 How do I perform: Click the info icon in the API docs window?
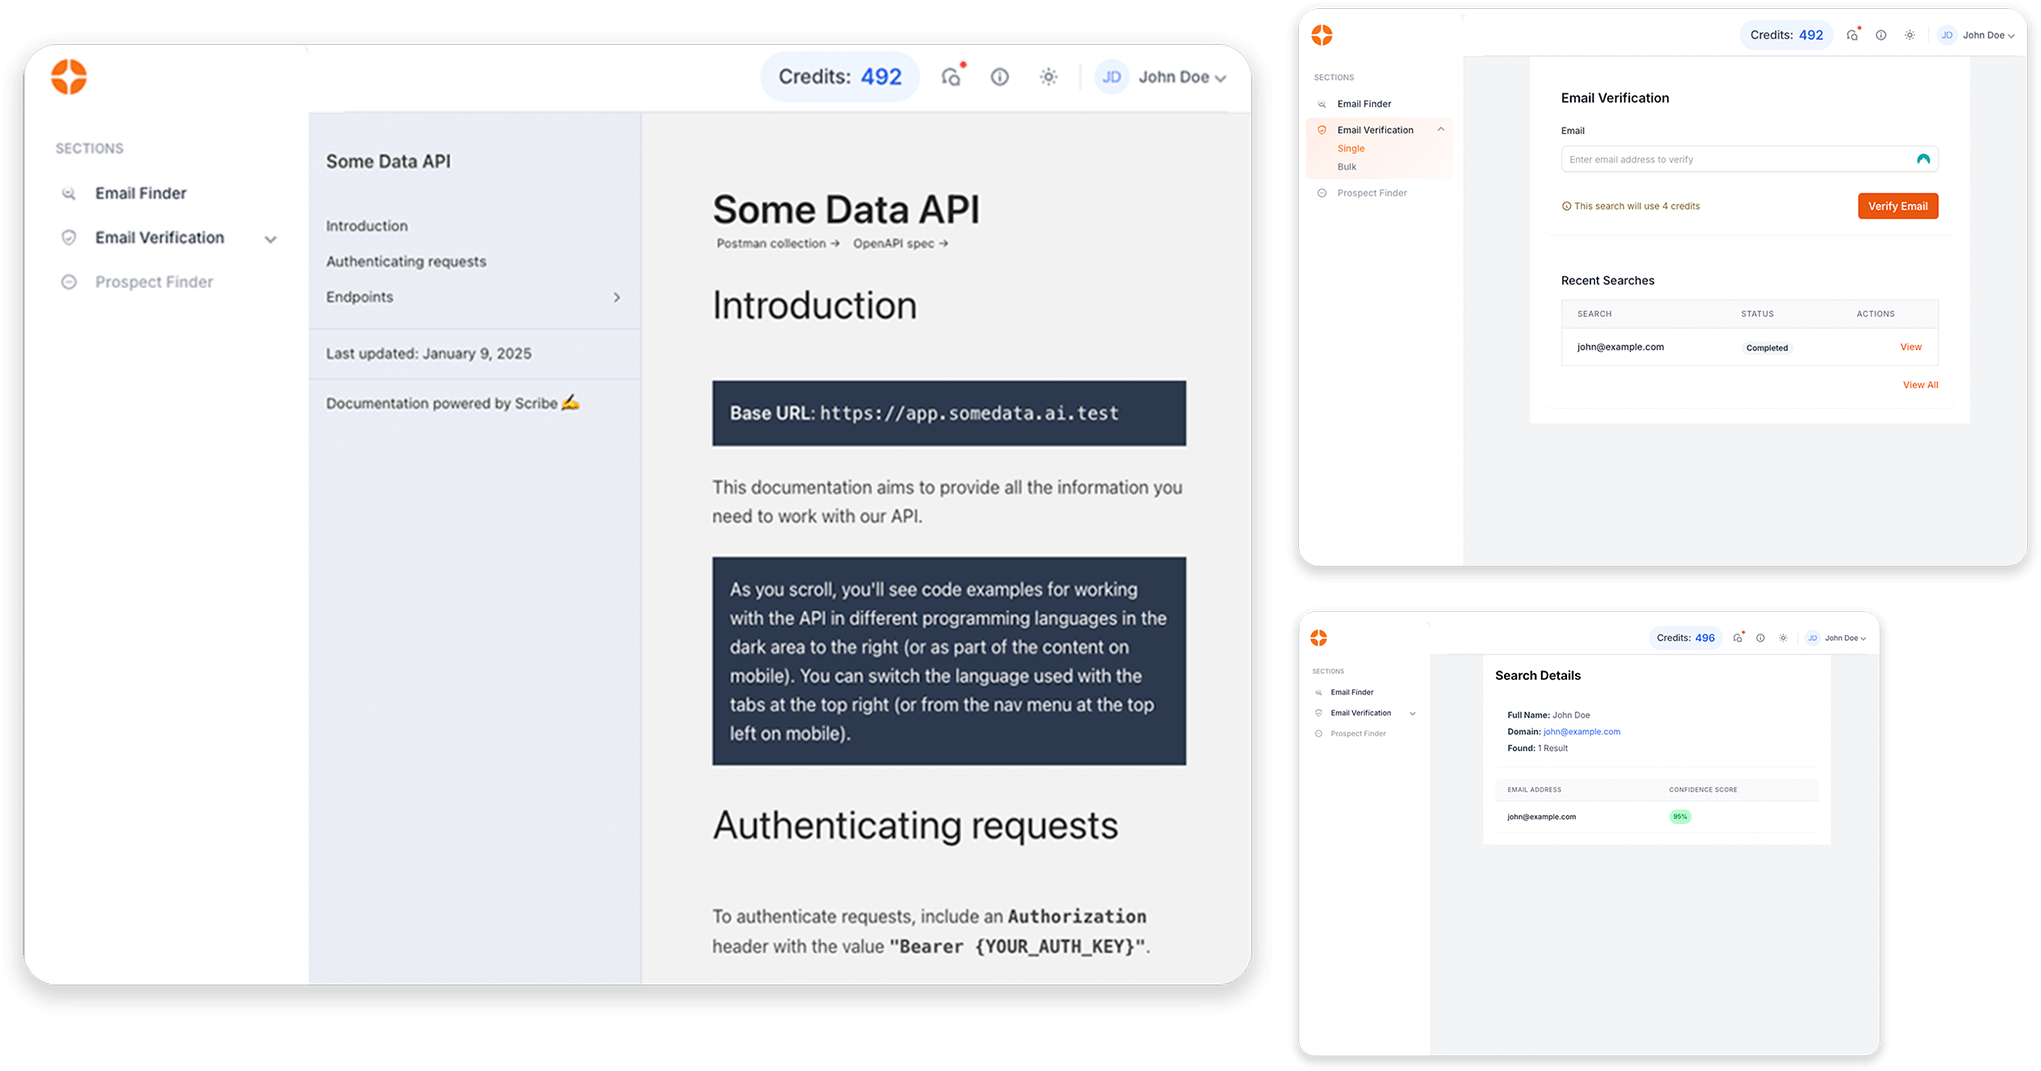(x=999, y=77)
